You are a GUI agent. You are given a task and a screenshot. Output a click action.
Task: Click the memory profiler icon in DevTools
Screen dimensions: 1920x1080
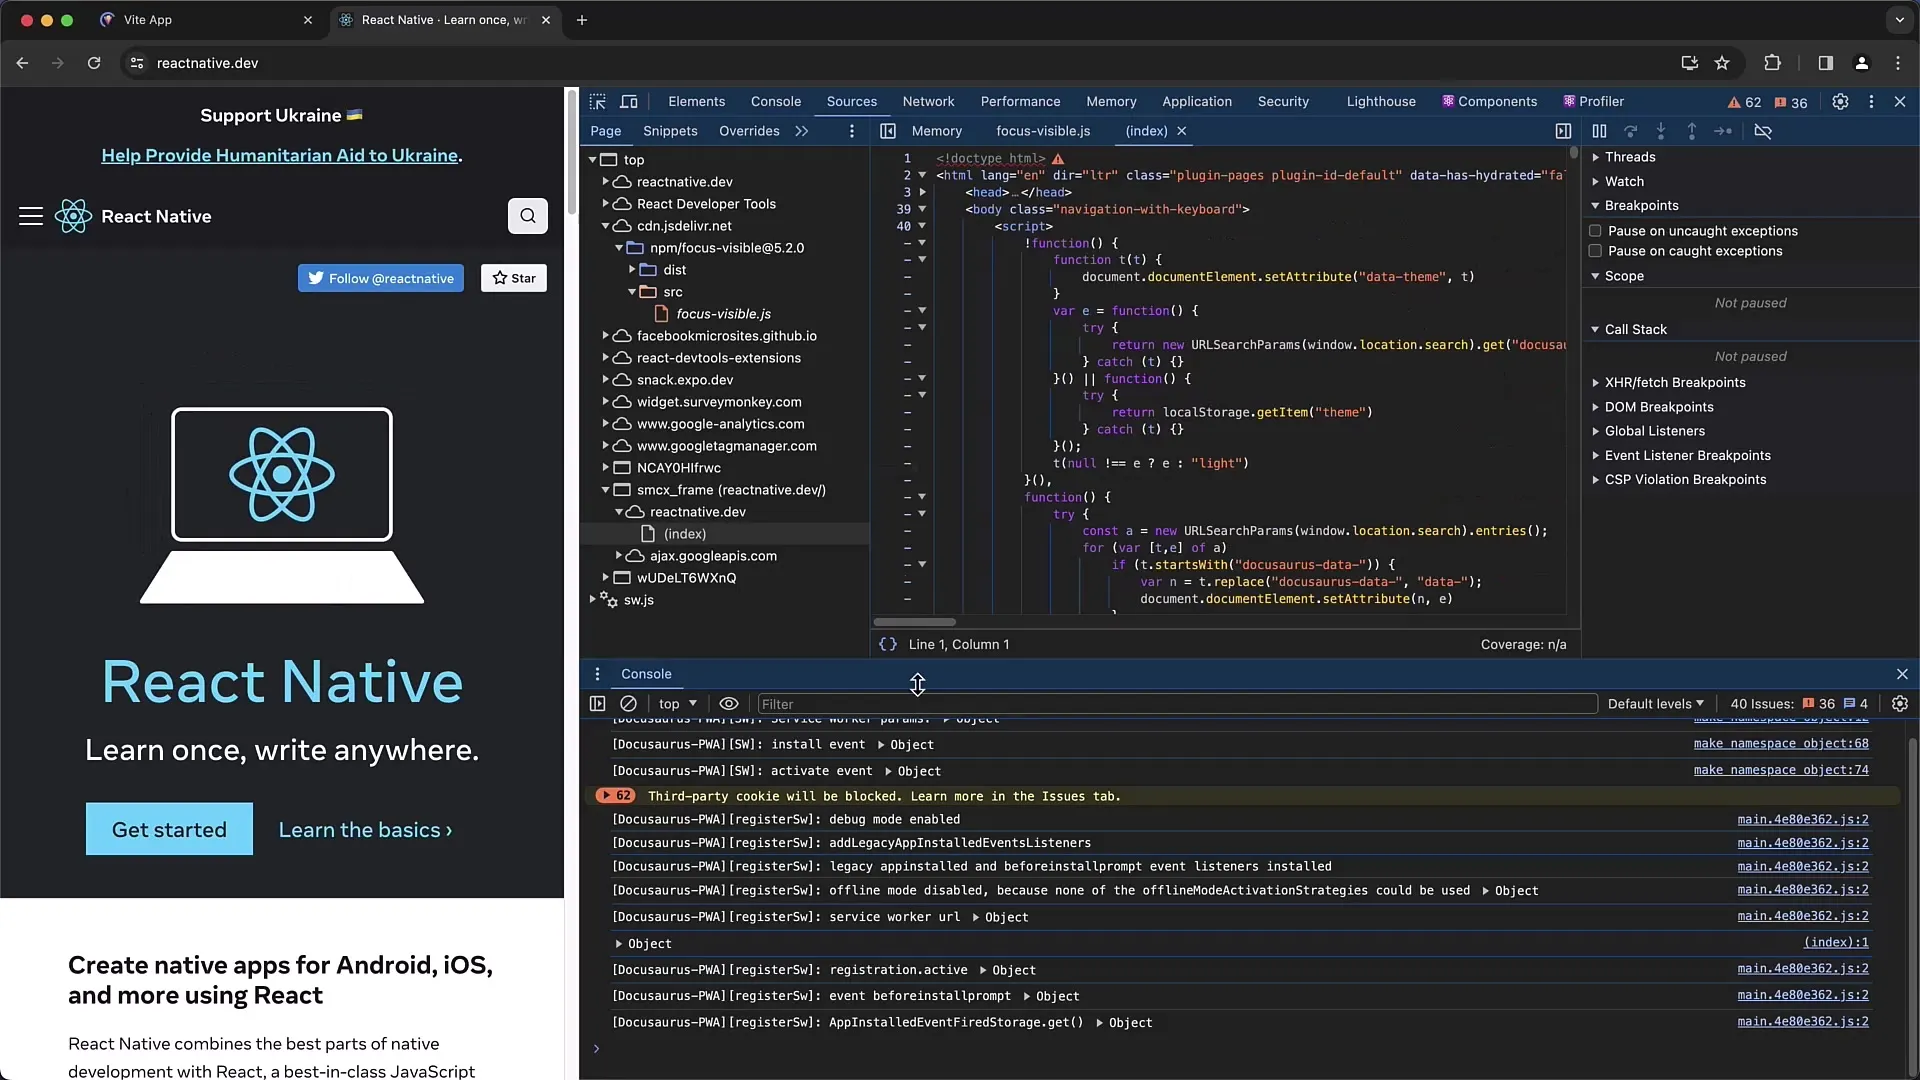click(x=1112, y=102)
